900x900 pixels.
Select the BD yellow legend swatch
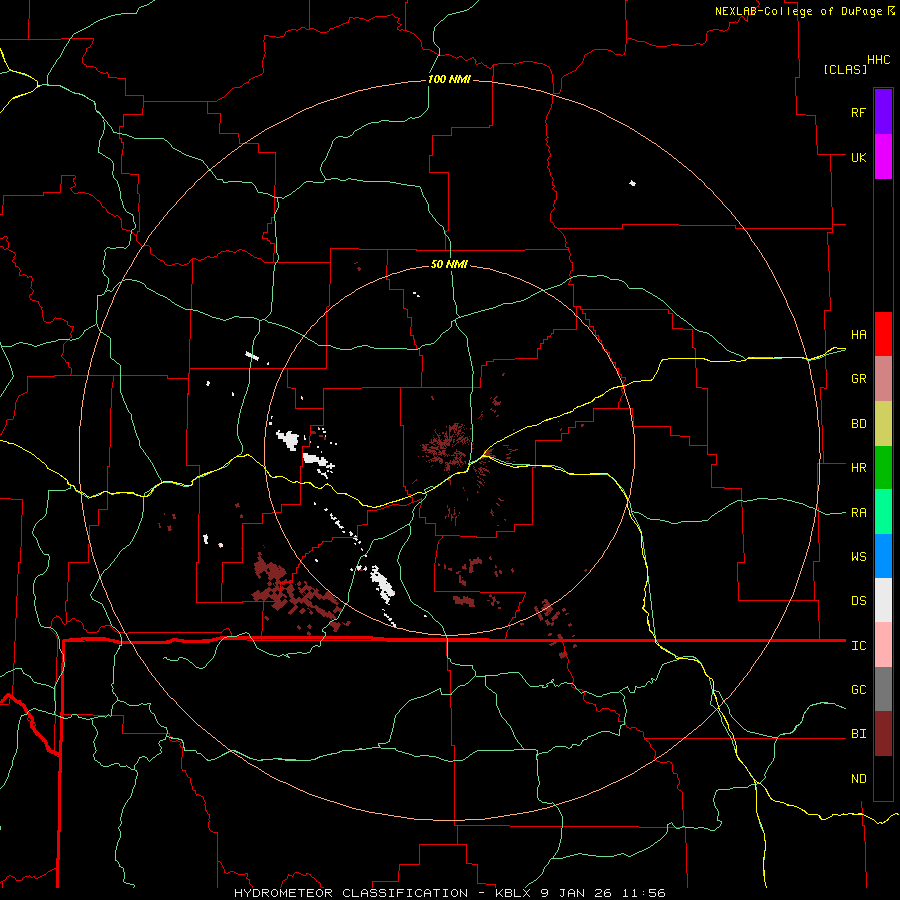883,424
